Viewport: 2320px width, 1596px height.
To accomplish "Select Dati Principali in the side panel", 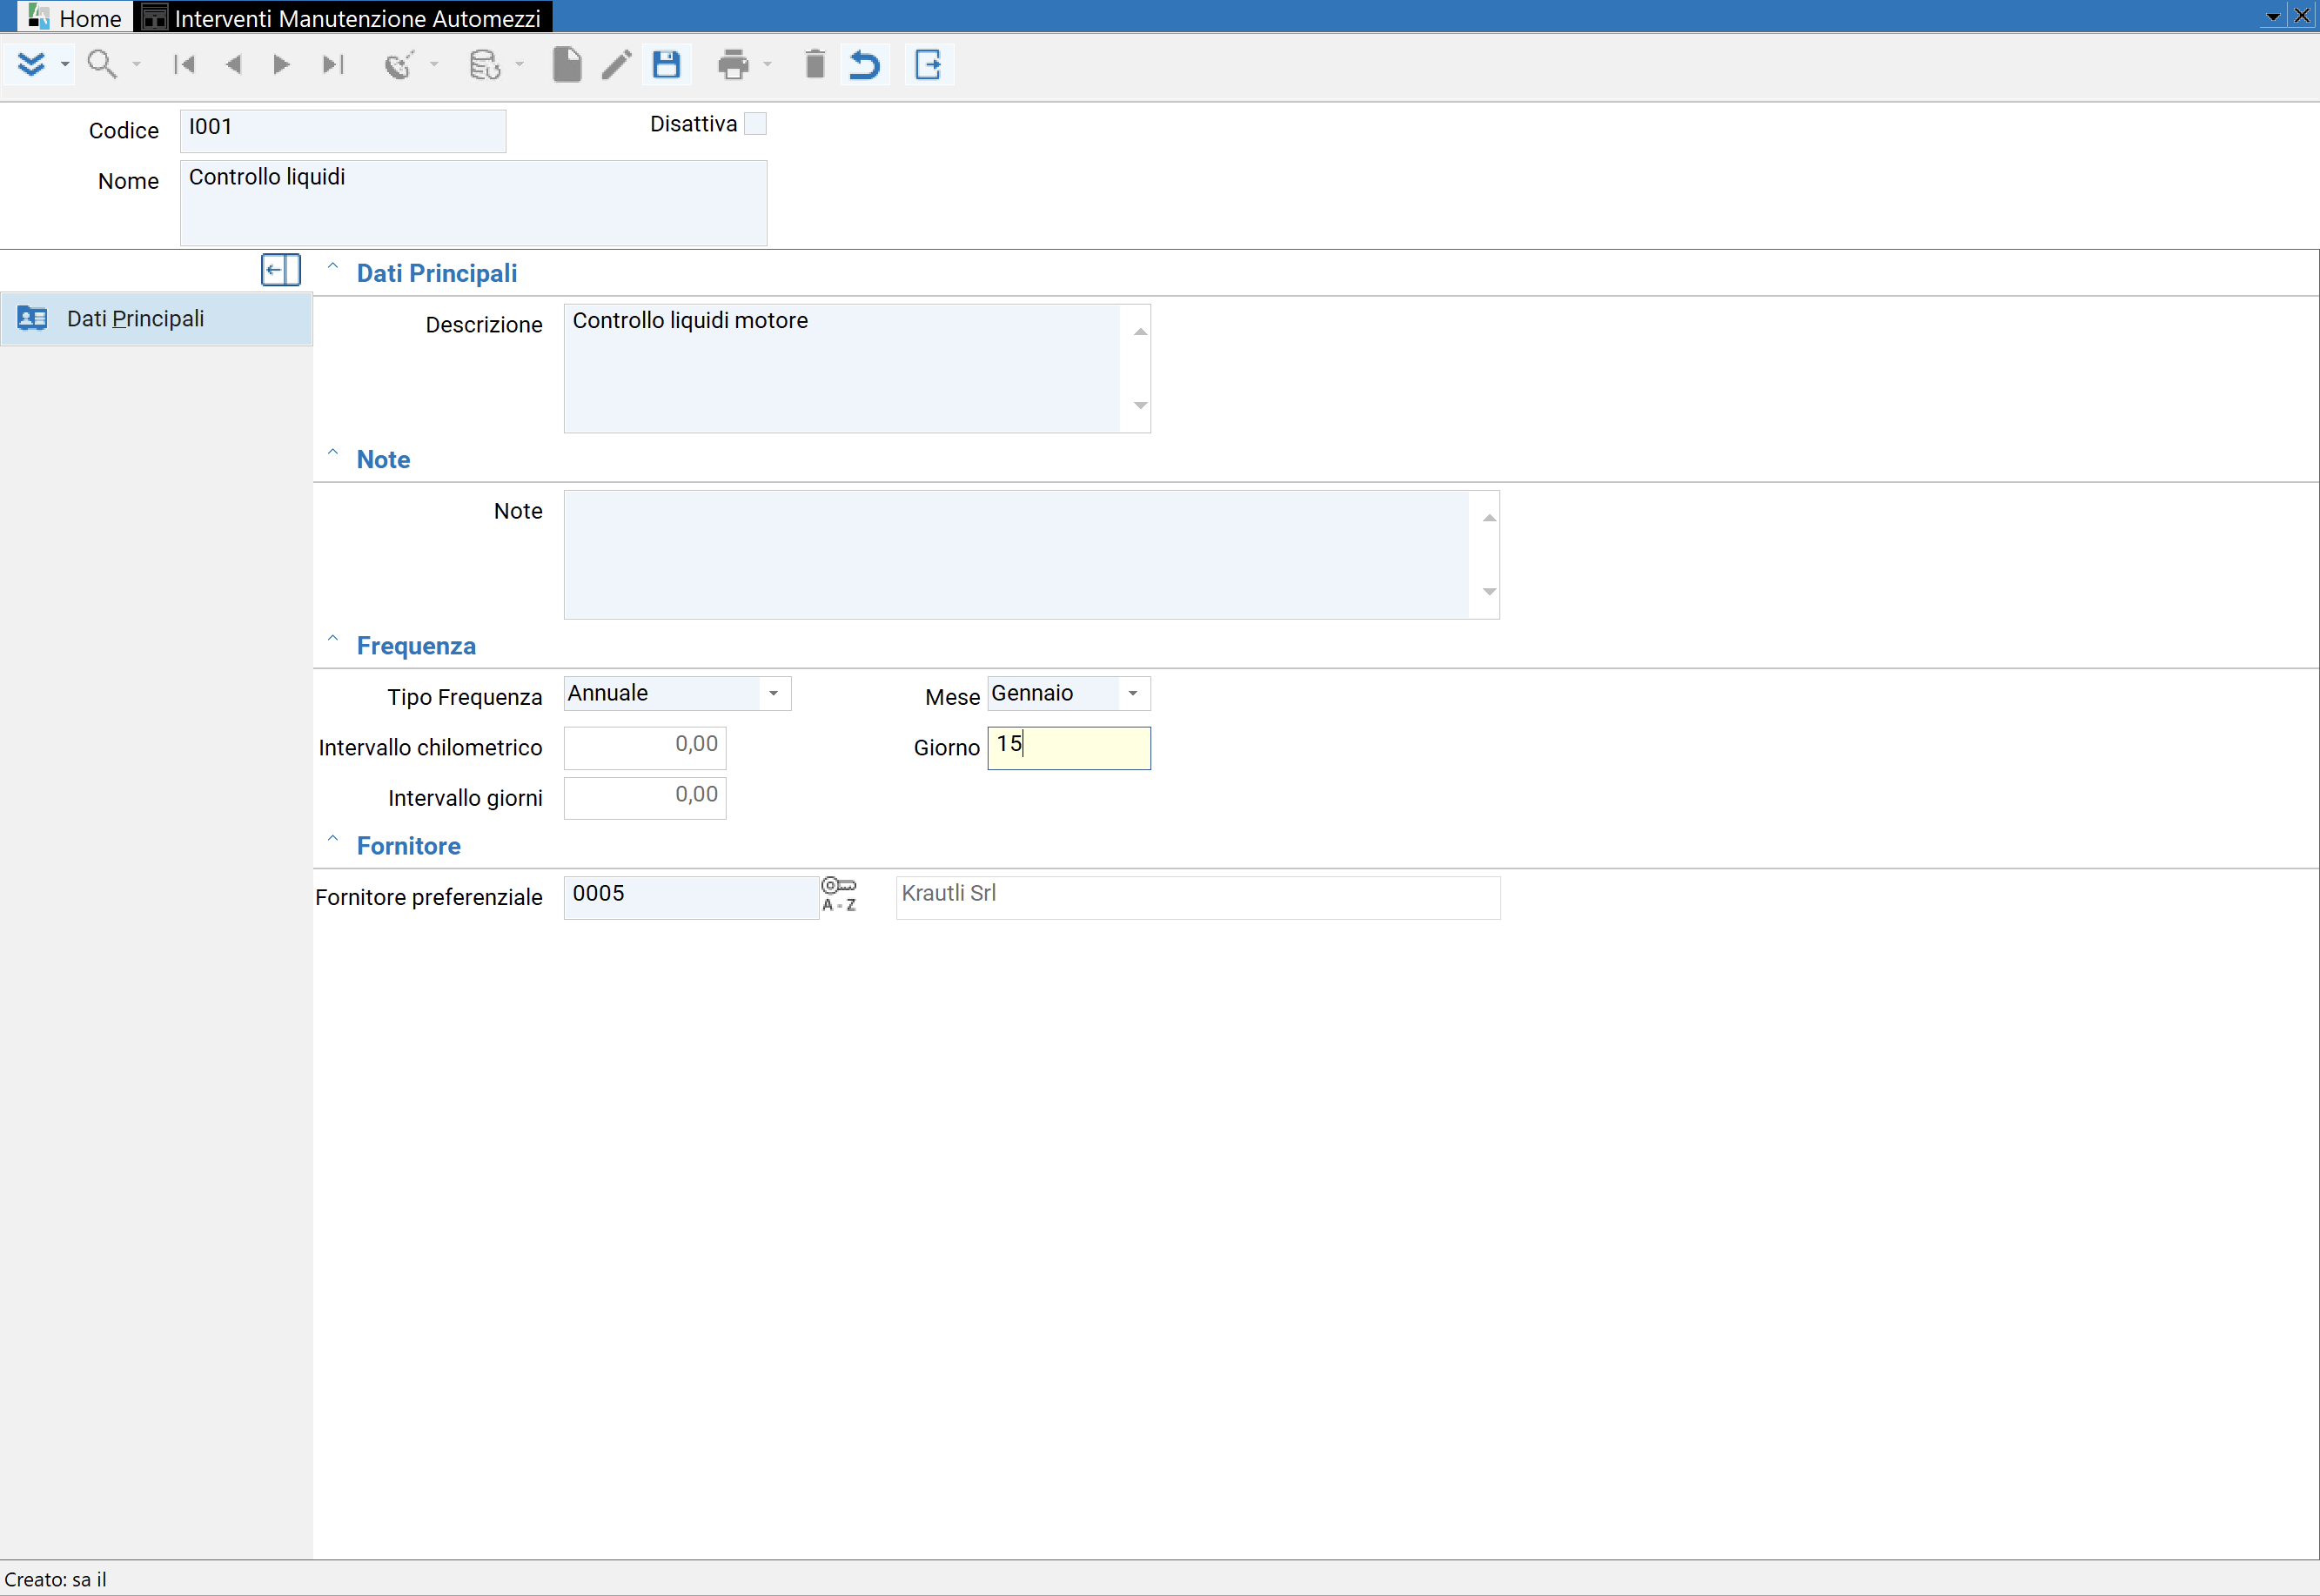I will [x=156, y=319].
